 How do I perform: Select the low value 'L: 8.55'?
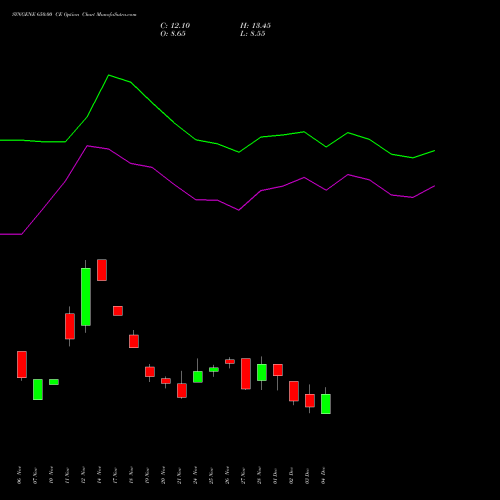click(253, 34)
